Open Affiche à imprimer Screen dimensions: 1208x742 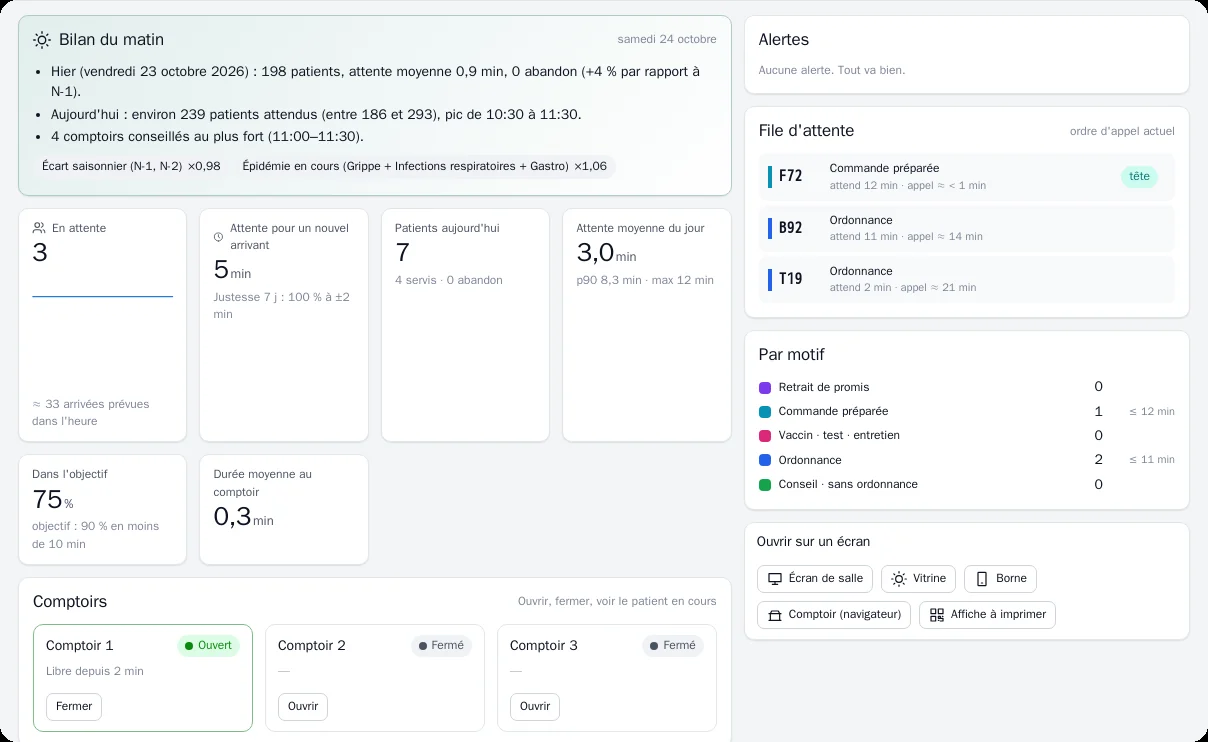click(987, 615)
